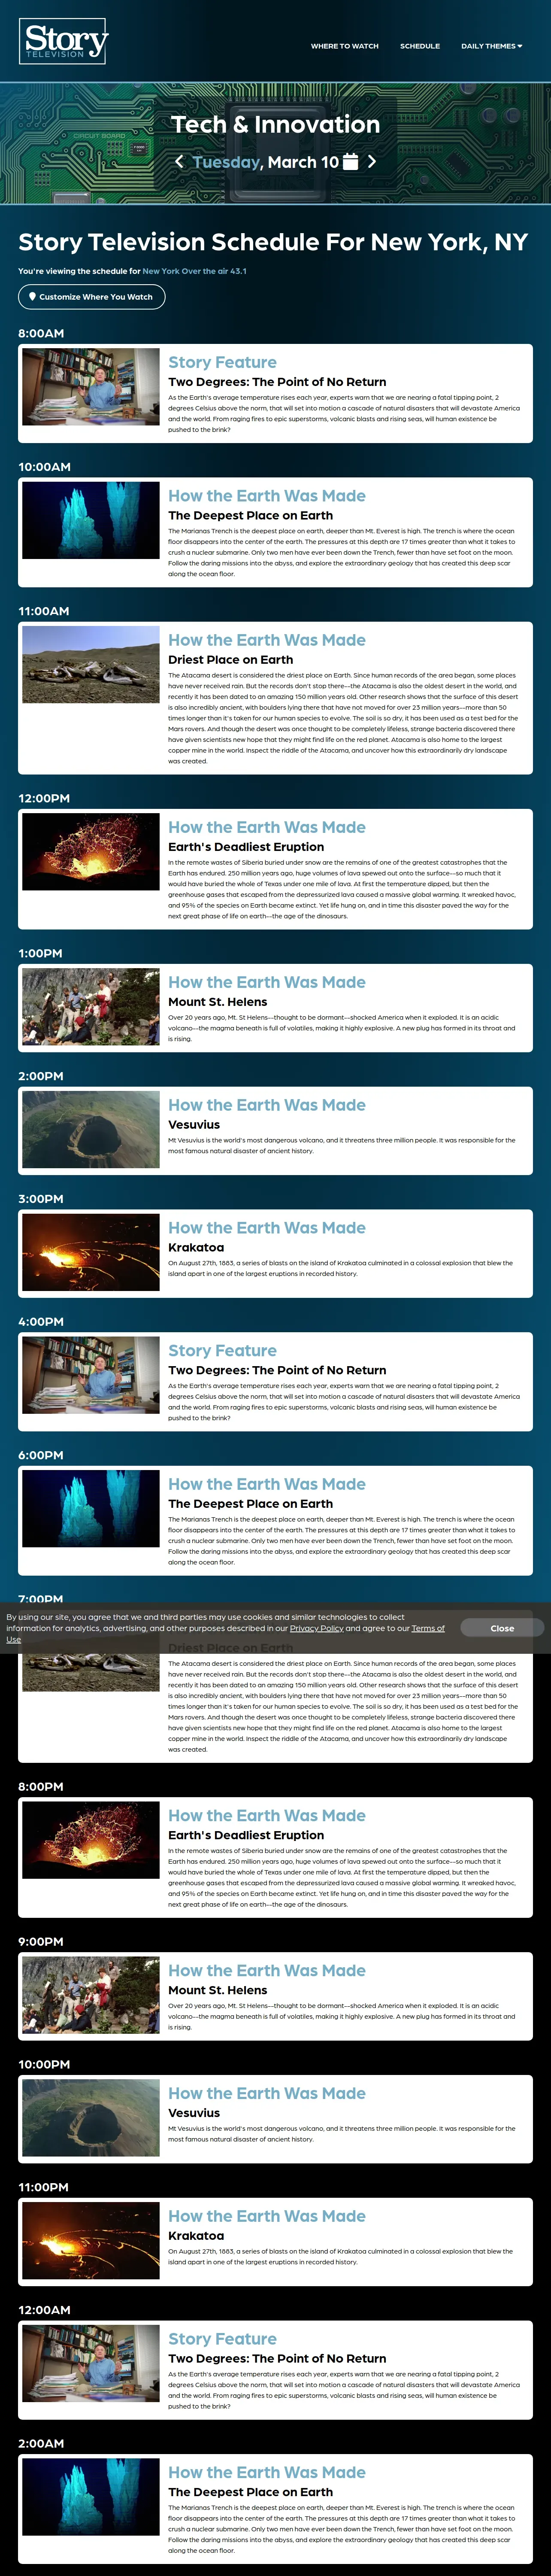Click 11:00PM How the Earth Was Made title
551x2576 pixels.
267,2216
